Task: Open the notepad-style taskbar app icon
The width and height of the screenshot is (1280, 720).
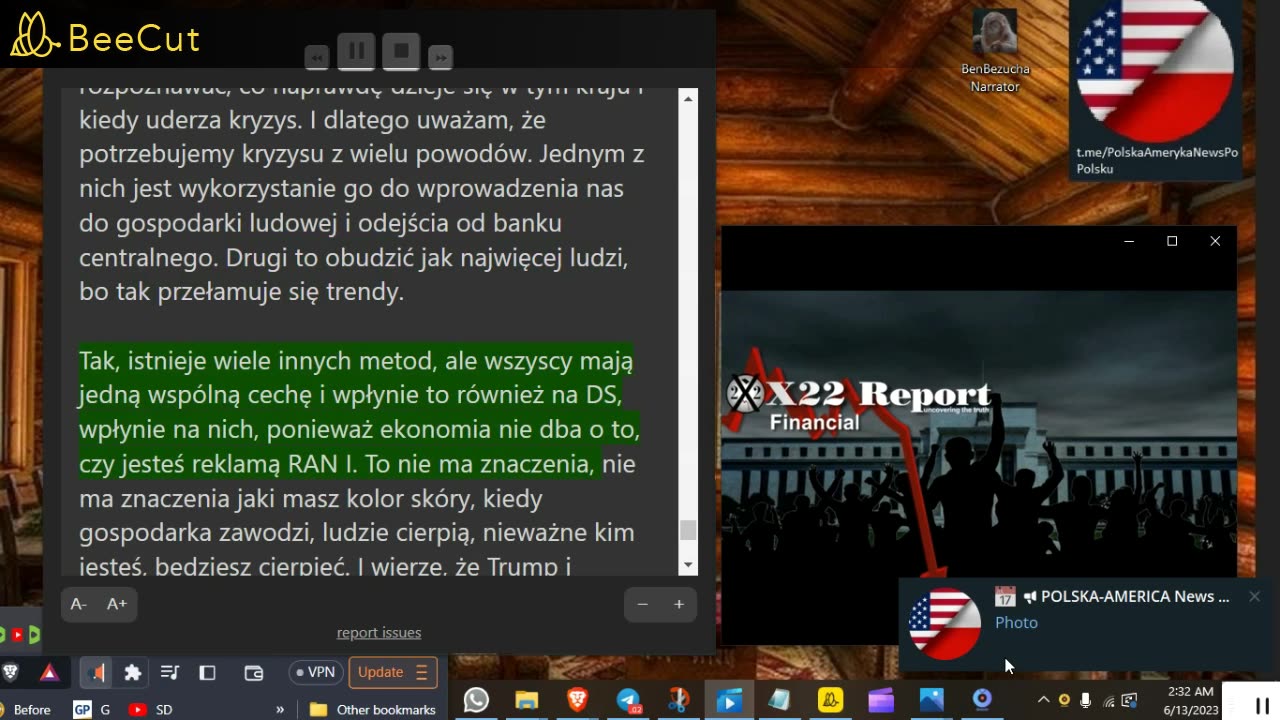Action: [x=780, y=700]
